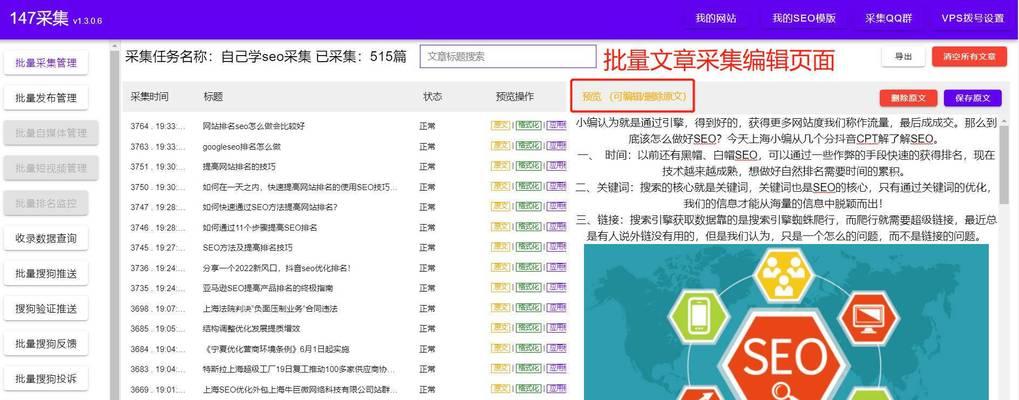Click 格式化 tag for 如何通过11个步骤提高SEO排名
The height and width of the screenshot is (400, 1019).
click(x=528, y=227)
